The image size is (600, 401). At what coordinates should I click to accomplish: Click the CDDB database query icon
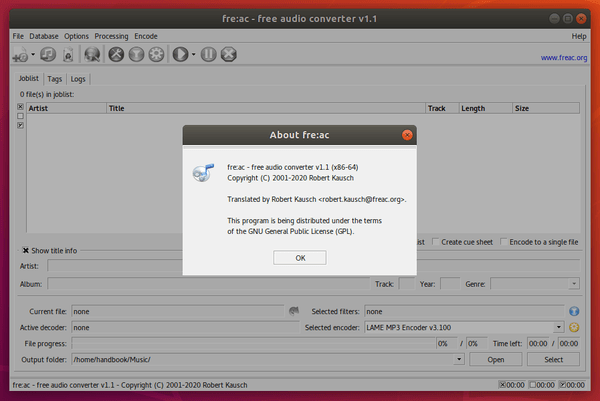tap(92, 54)
